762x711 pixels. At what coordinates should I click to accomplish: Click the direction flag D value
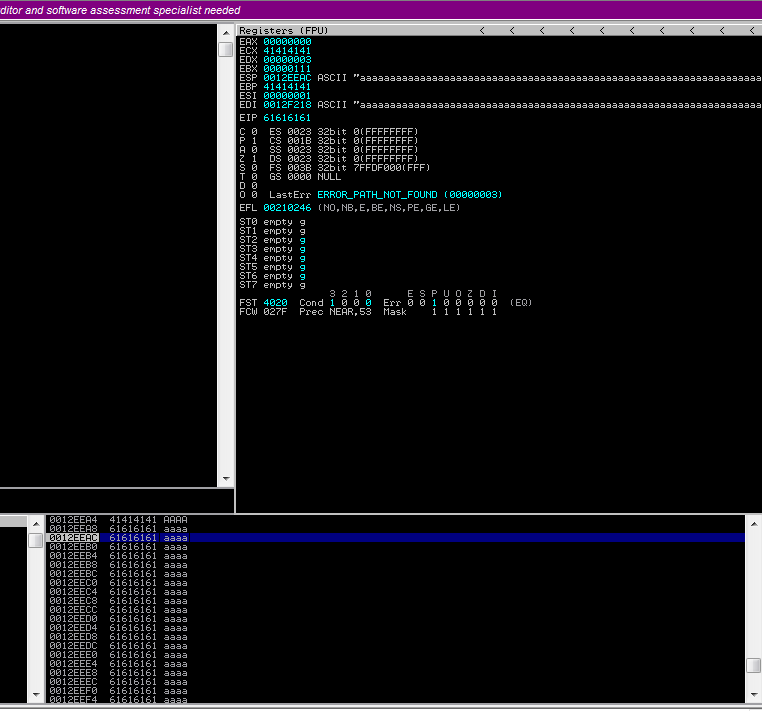pos(254,186)
